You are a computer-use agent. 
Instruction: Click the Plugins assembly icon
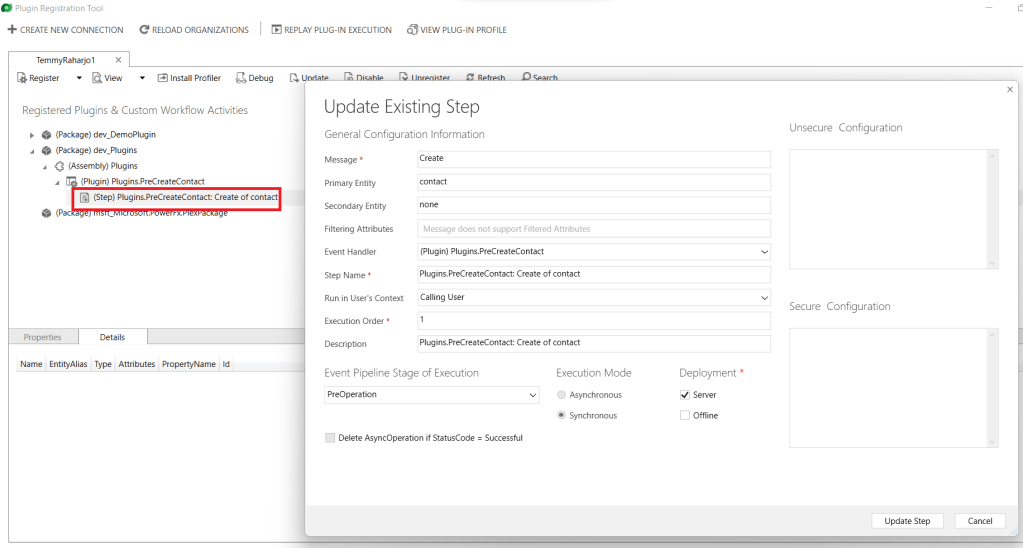59,166
